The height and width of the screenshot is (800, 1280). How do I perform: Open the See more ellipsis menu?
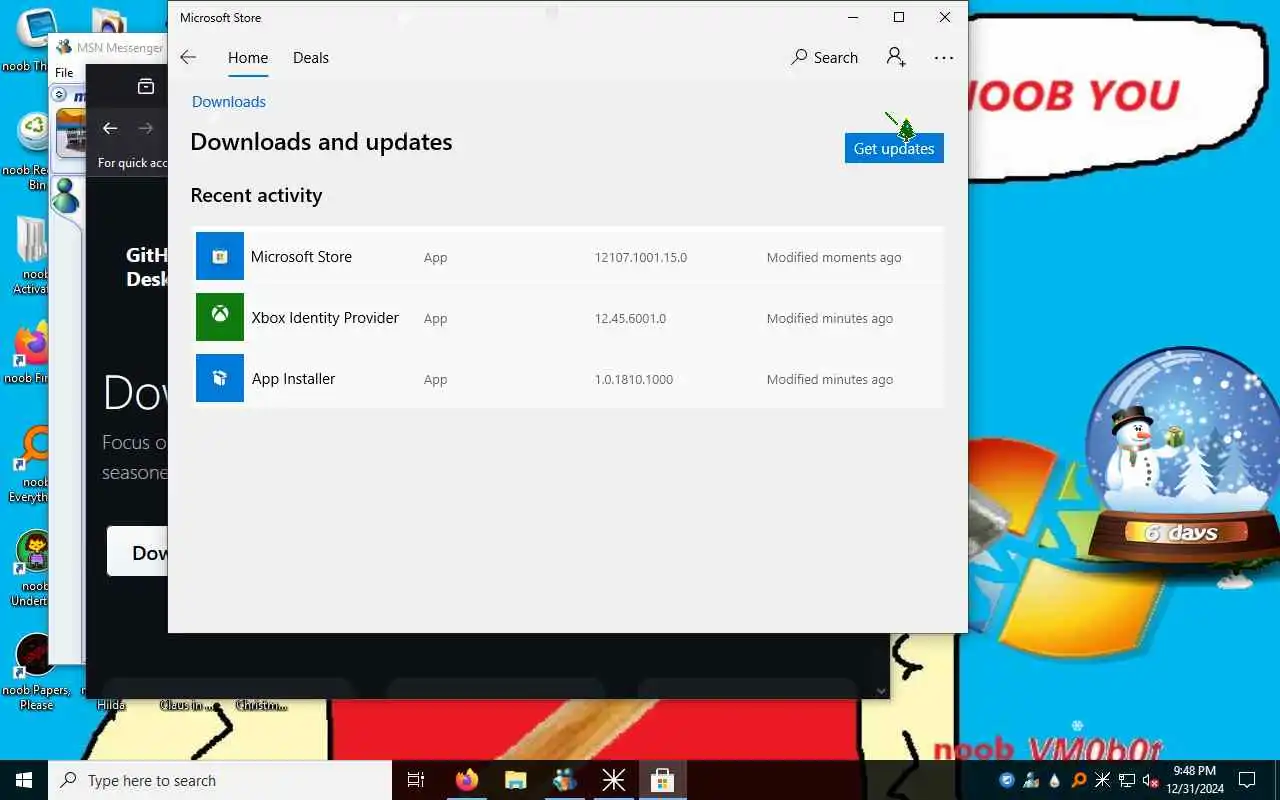tap(944, 58)
